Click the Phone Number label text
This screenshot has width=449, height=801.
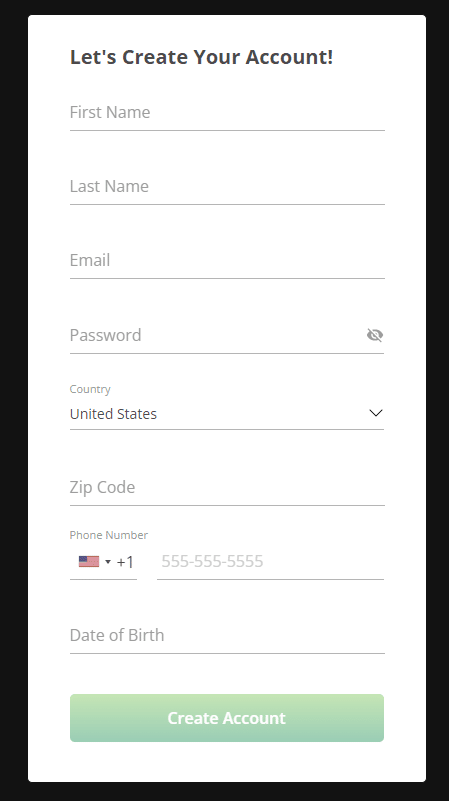pyautogui.click(x=109, y=535)
